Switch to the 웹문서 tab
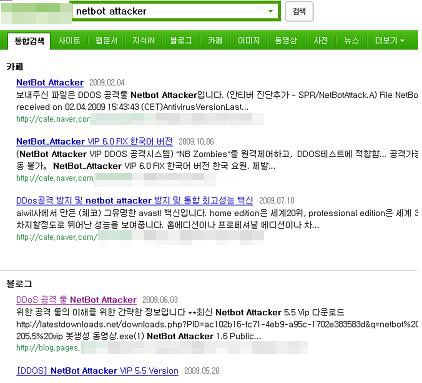Image resolution: width=422 pixels, height=383 pixels. tap(106, 41)
